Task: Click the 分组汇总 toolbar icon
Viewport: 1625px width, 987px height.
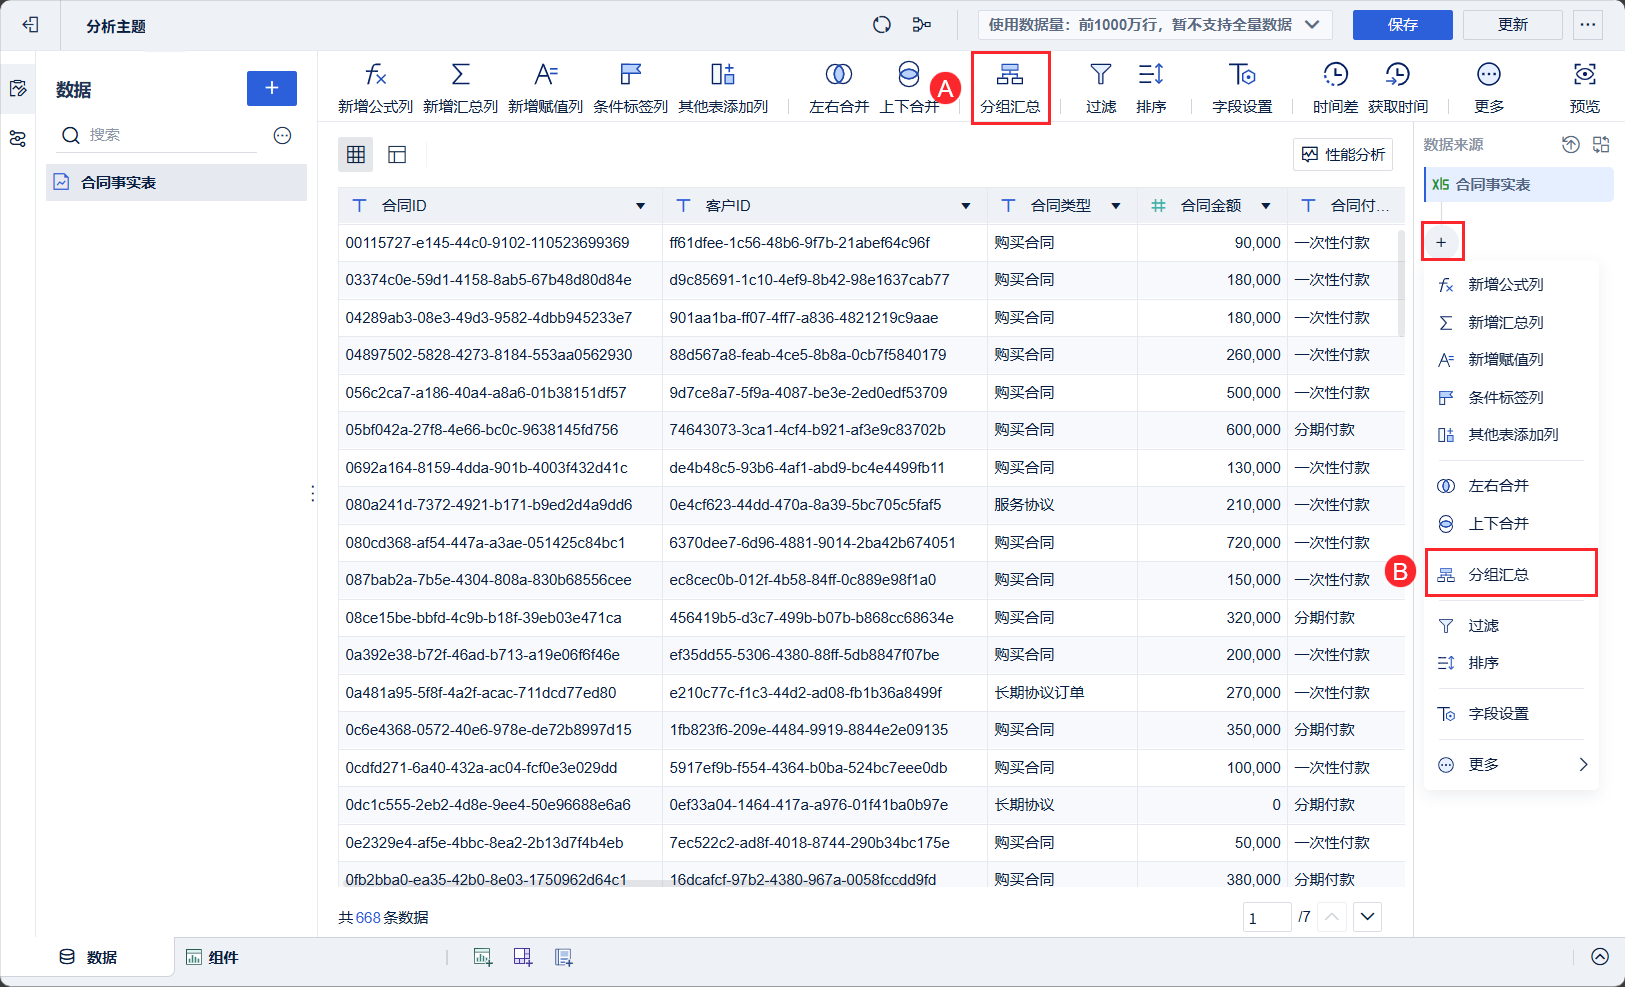Action: [x=1010, y=75]
